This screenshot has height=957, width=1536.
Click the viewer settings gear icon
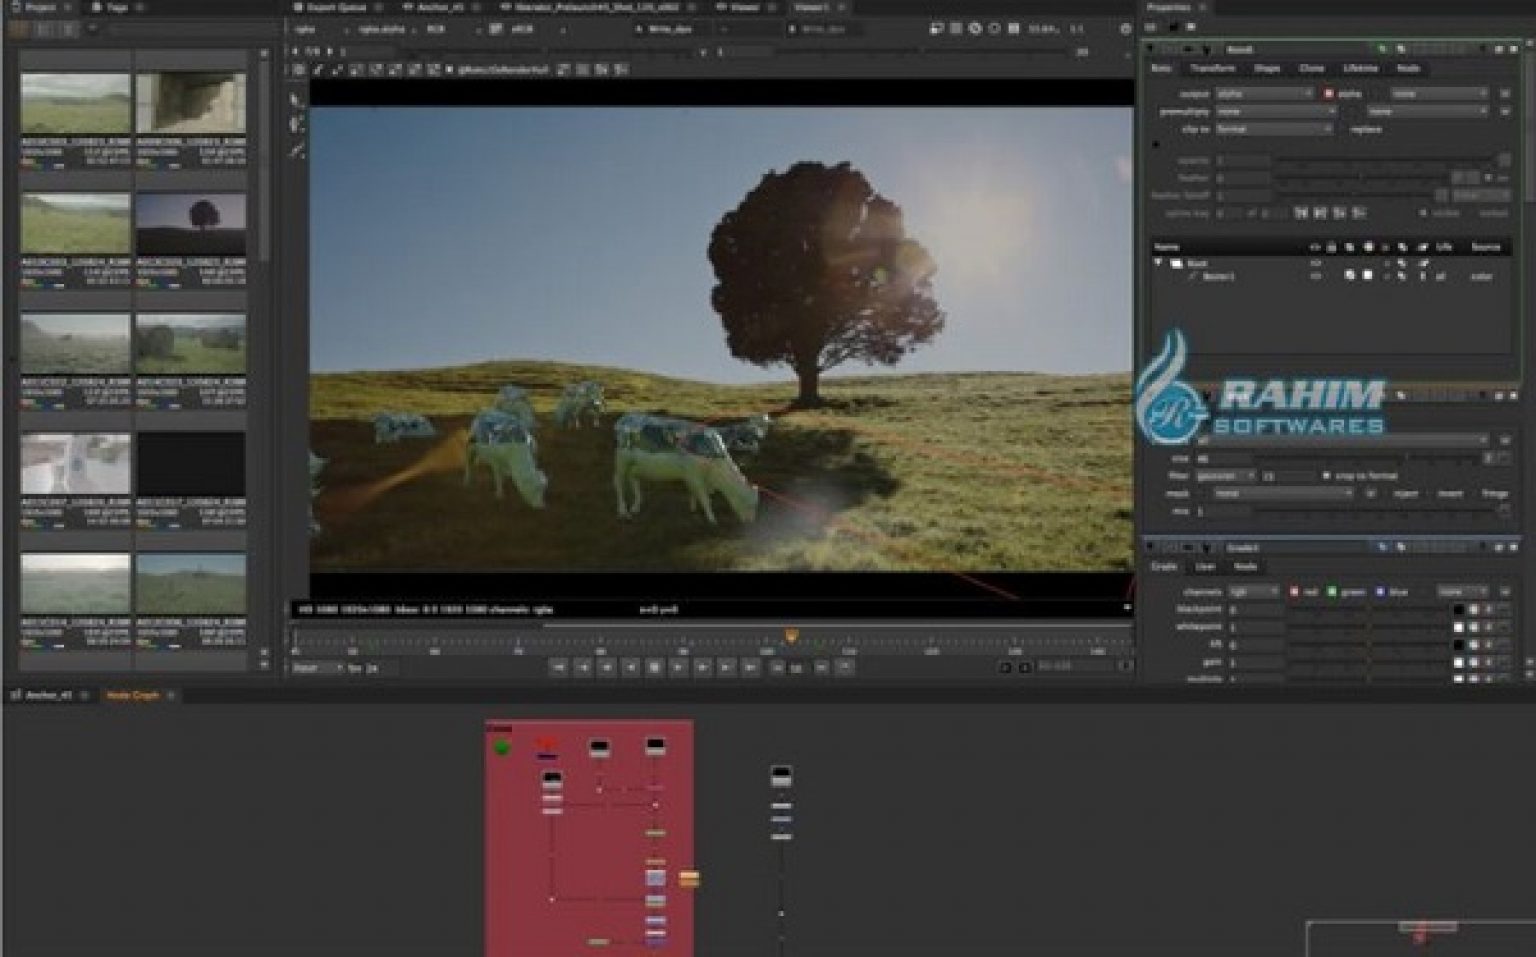(1125, 30)
